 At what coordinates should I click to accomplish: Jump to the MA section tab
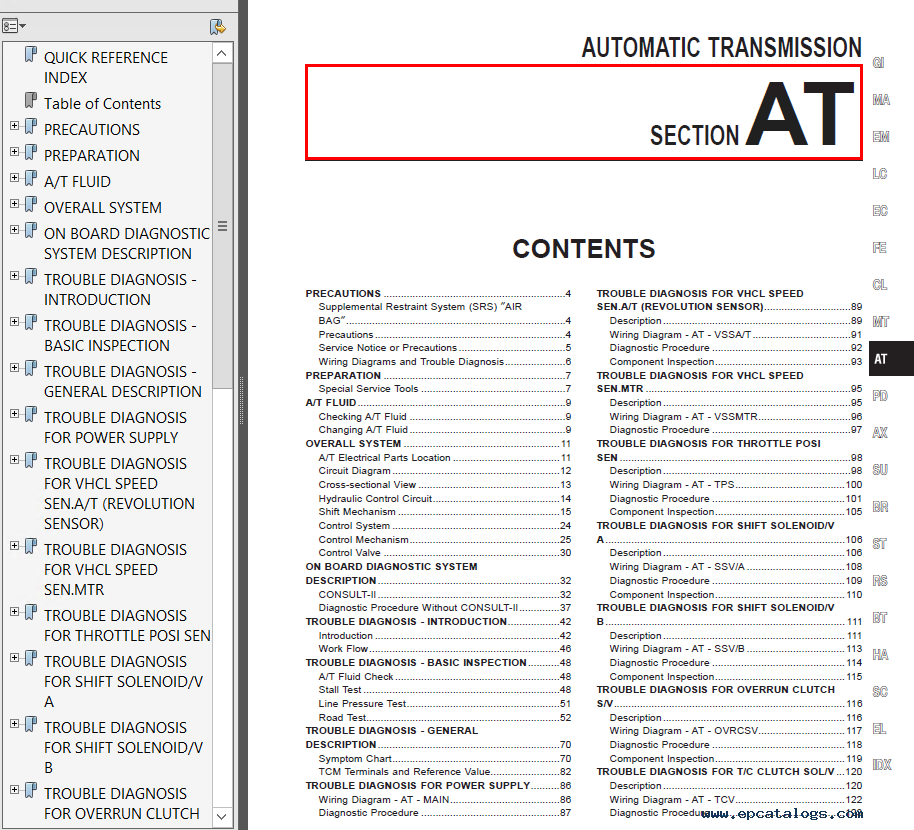pyautogui.click(x=881, y=100)
